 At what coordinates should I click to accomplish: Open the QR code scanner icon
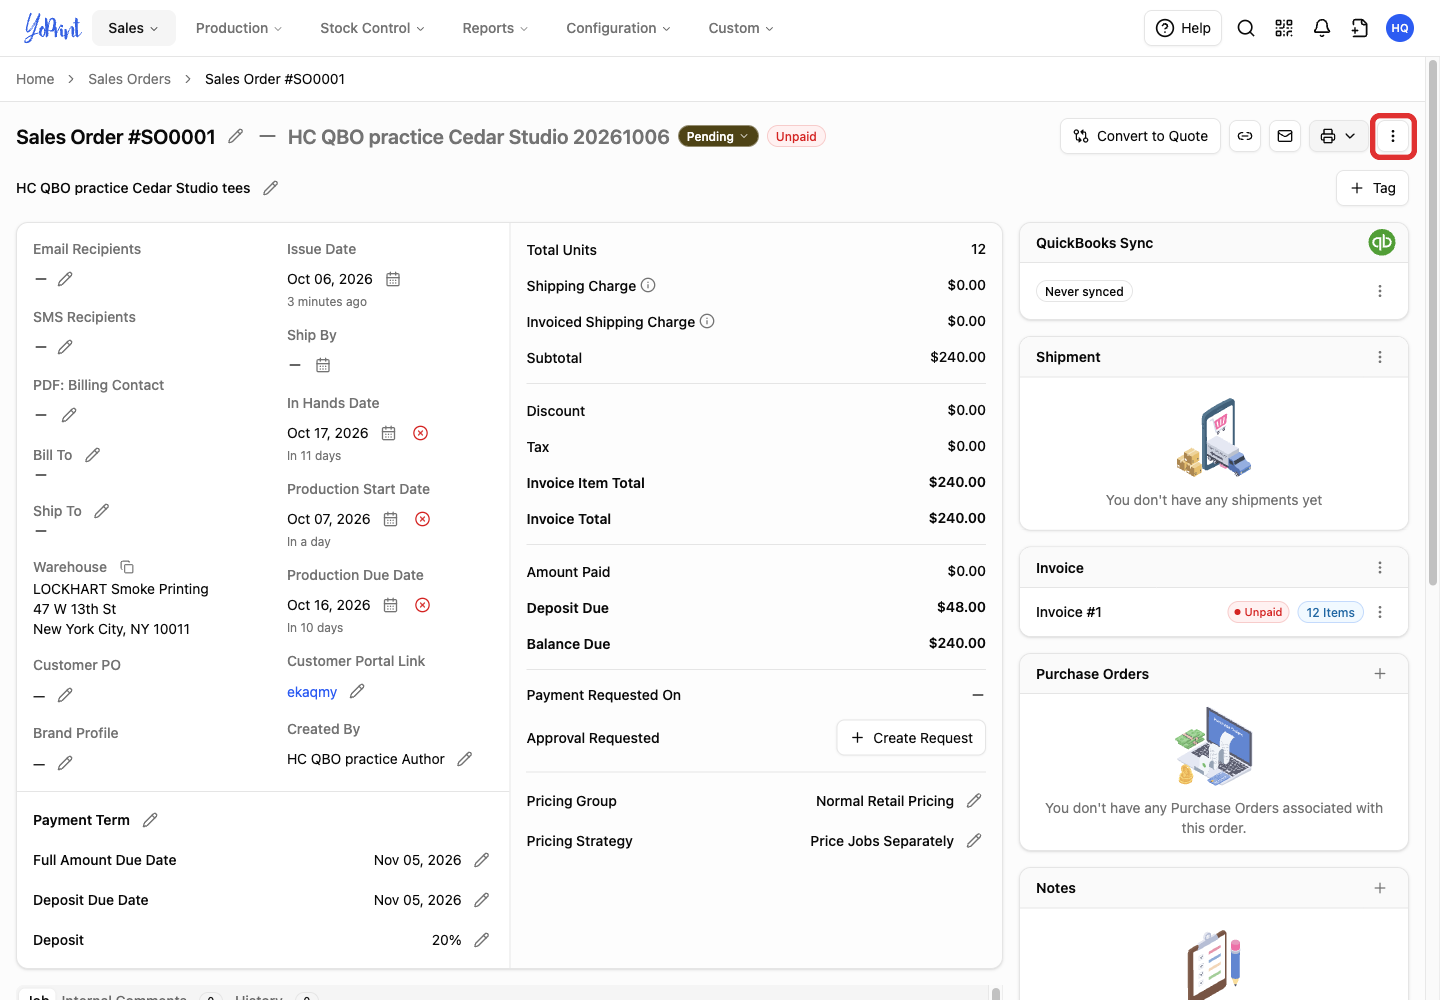point(1284,28)
